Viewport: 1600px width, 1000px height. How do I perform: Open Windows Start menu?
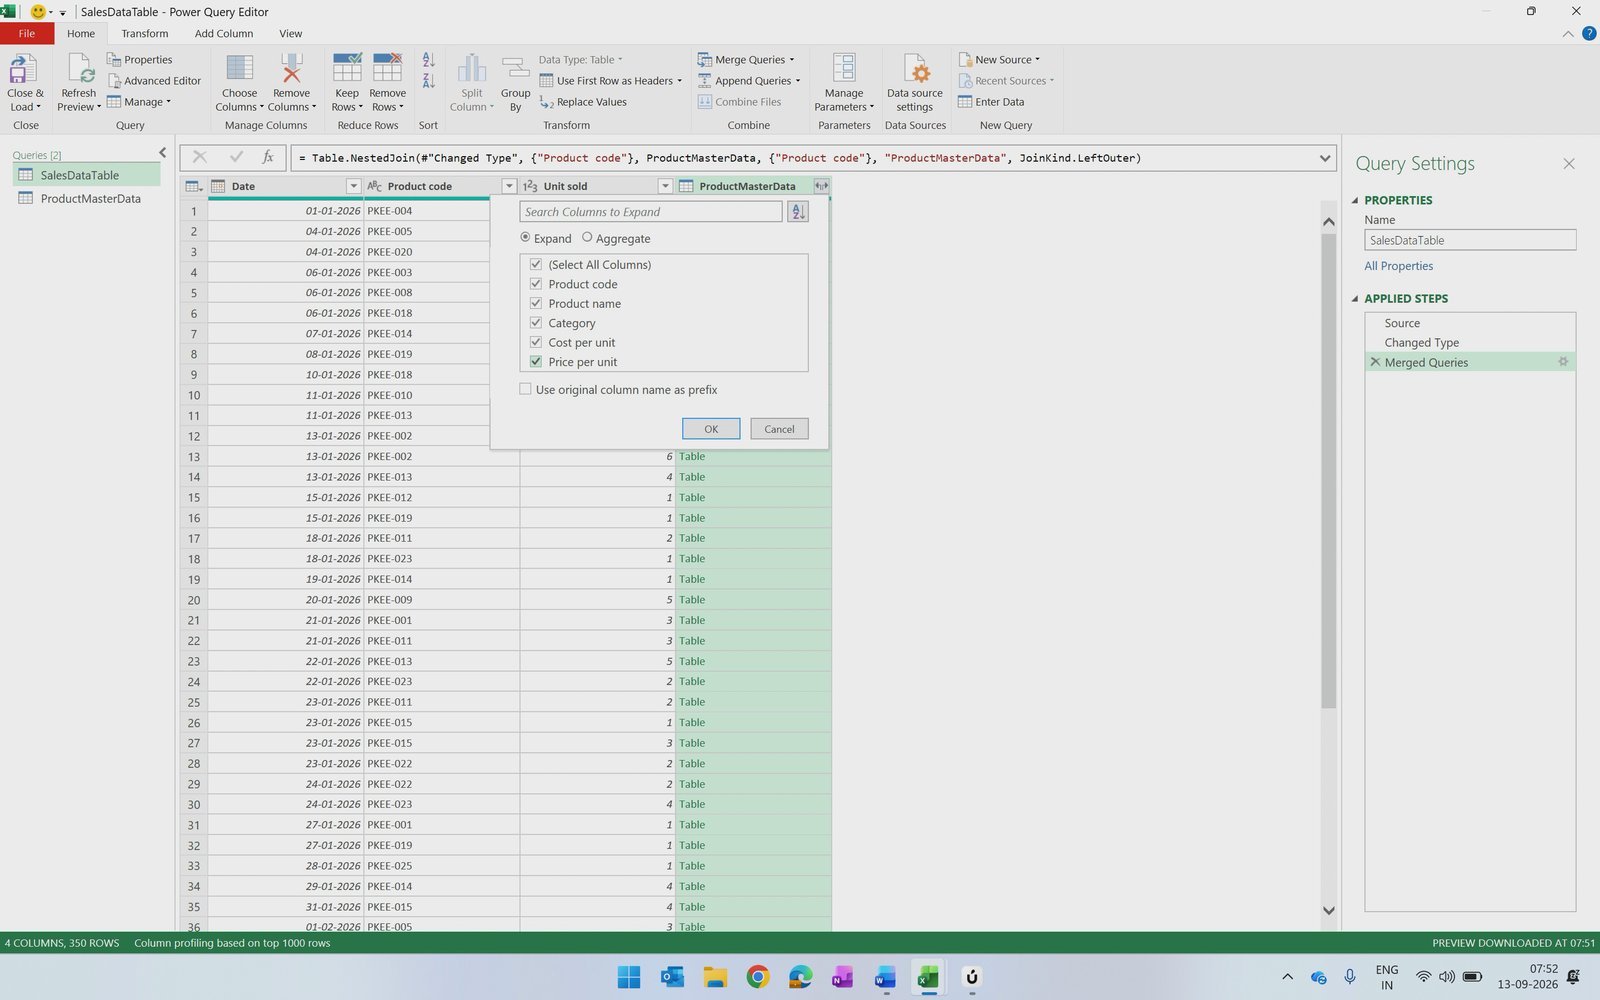629,977
